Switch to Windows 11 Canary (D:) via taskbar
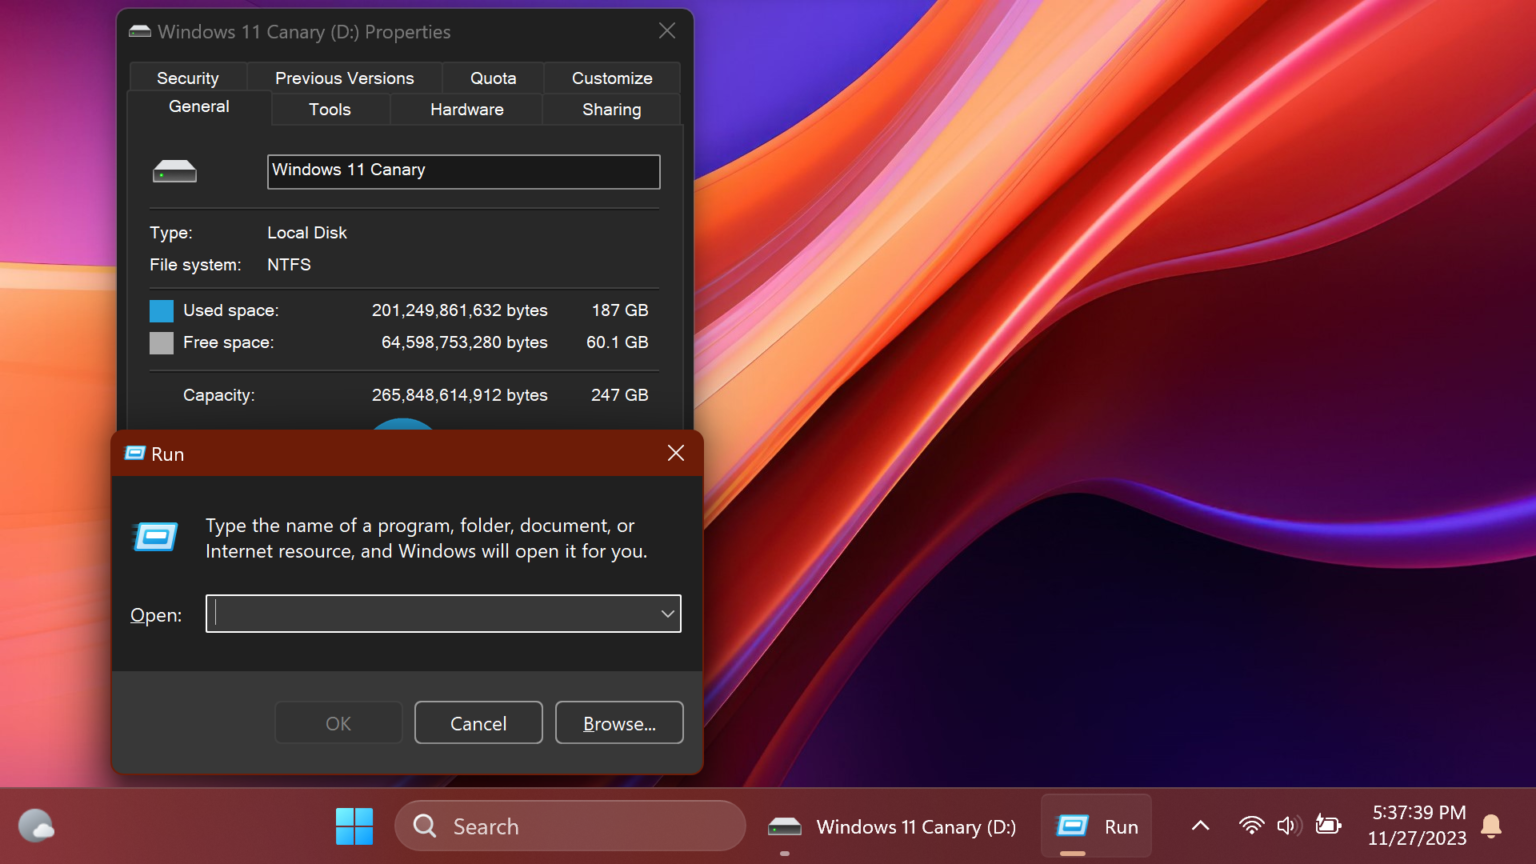 (x=893, y=827)
